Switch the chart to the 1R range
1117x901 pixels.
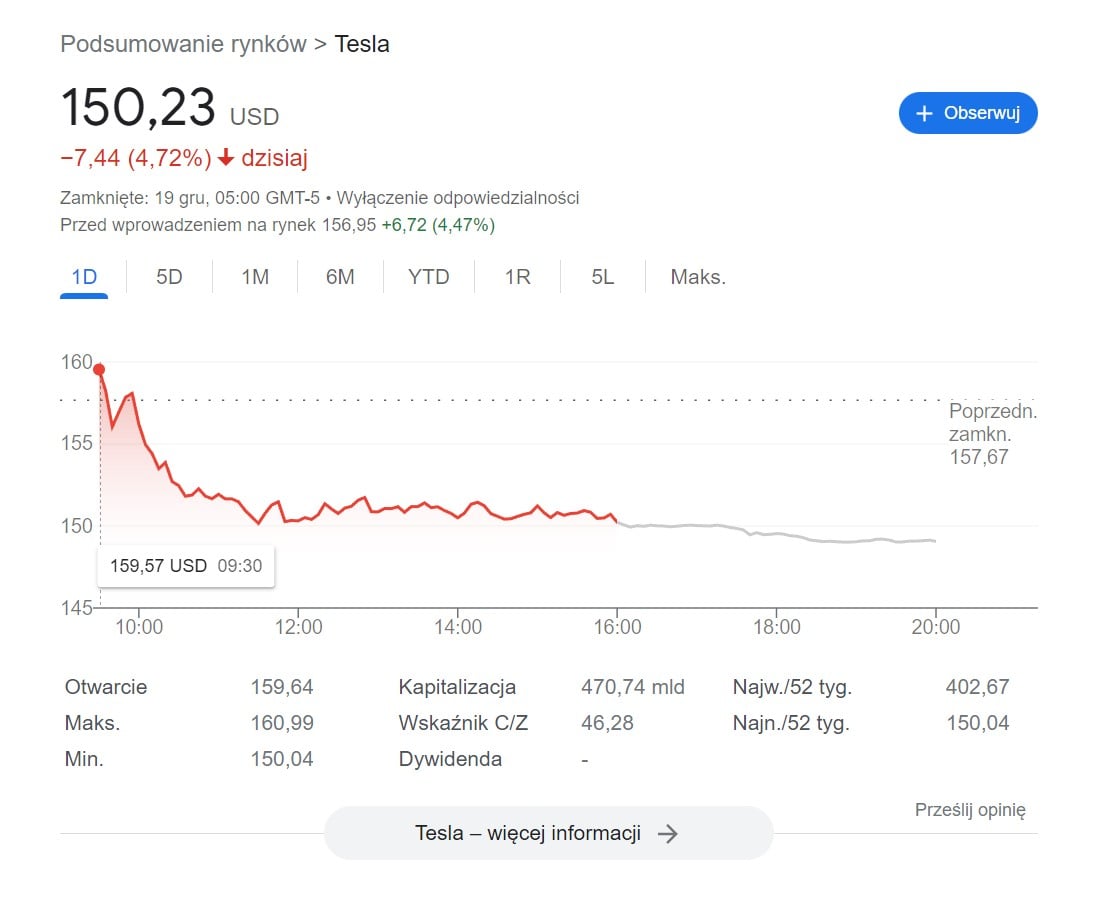(x=517, y=277)
